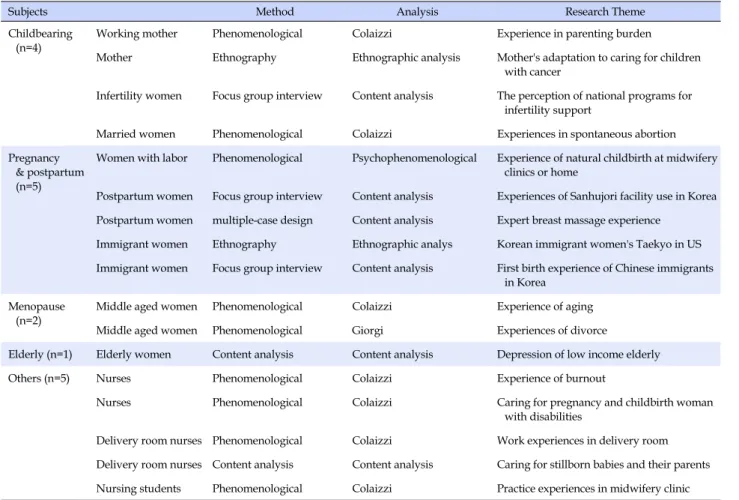Click 'Depression of low income elderly' theme
The width and height of the screenshot is (739, 500).
point(578,354)
